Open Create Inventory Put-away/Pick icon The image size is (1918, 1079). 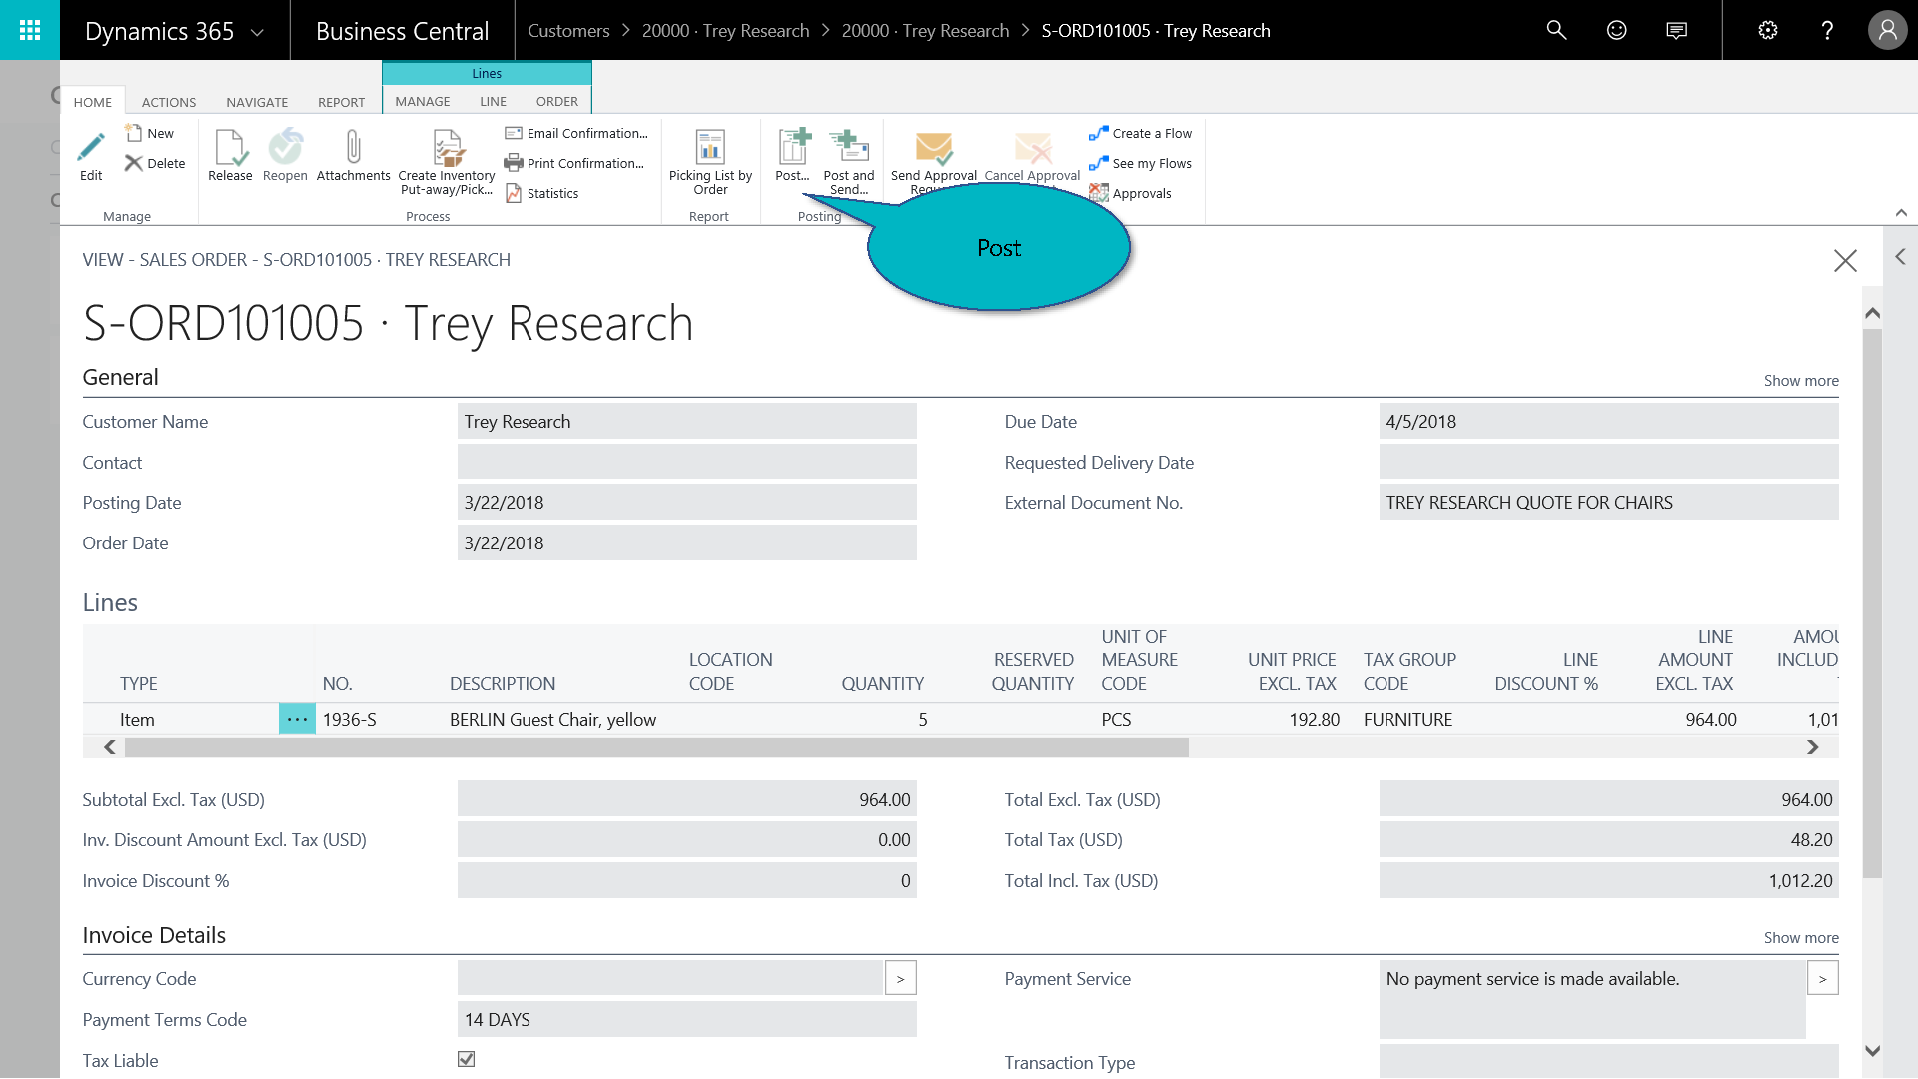447,149
